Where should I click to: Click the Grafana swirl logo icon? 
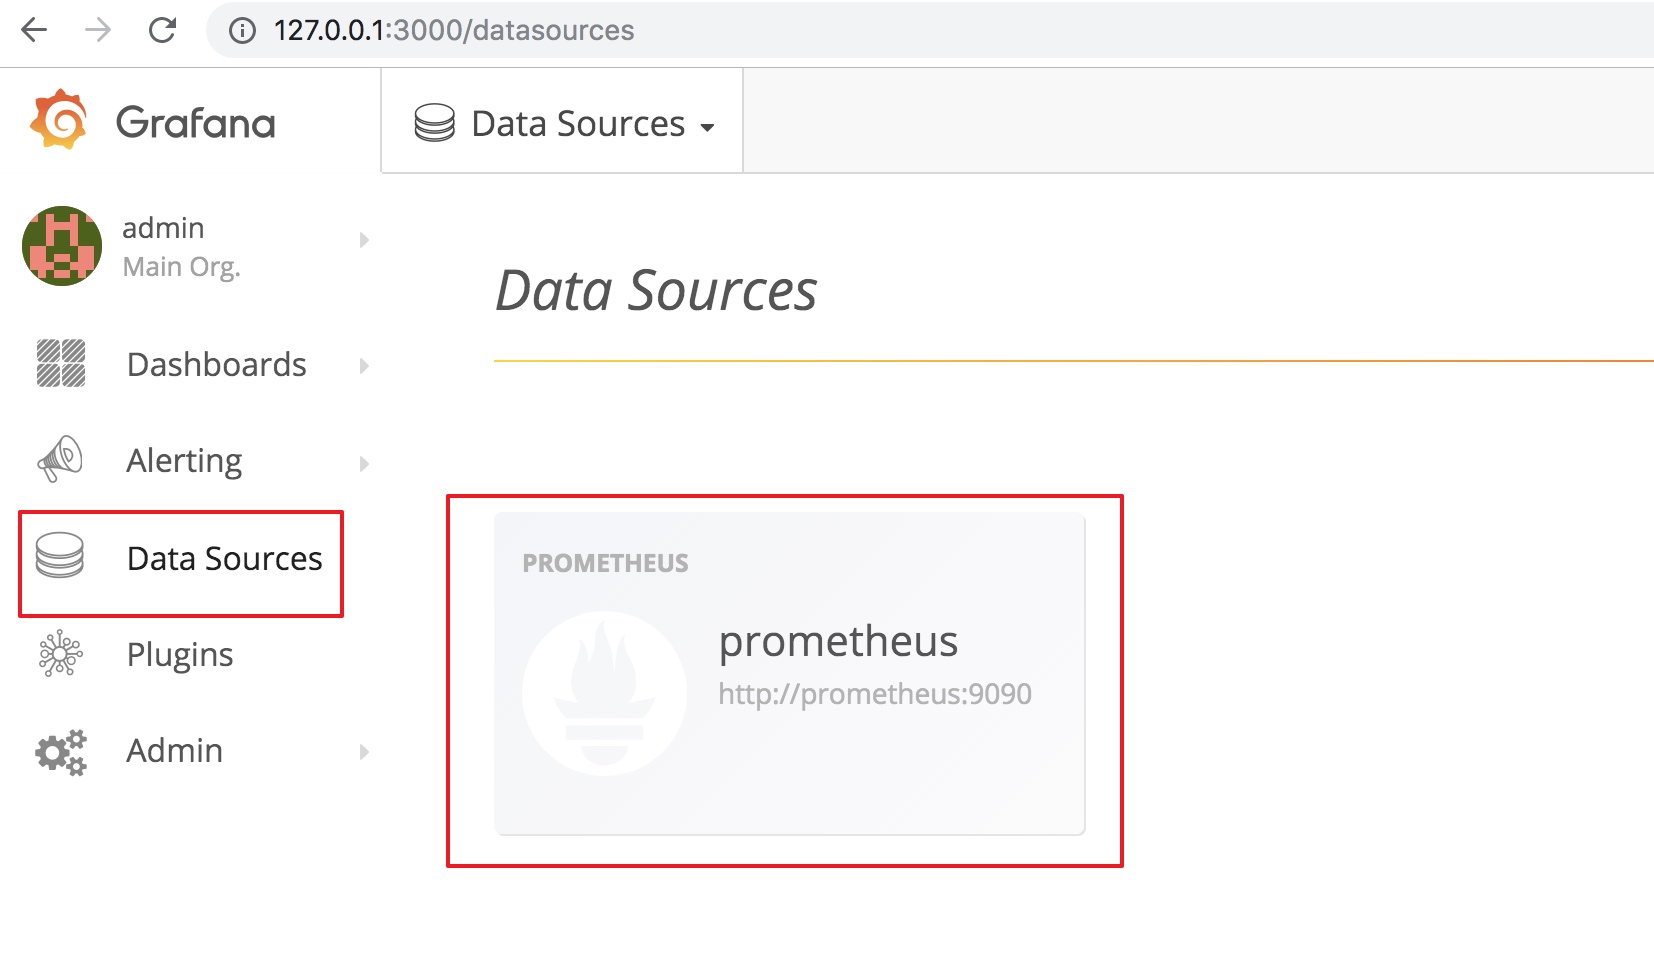[59, 119]
